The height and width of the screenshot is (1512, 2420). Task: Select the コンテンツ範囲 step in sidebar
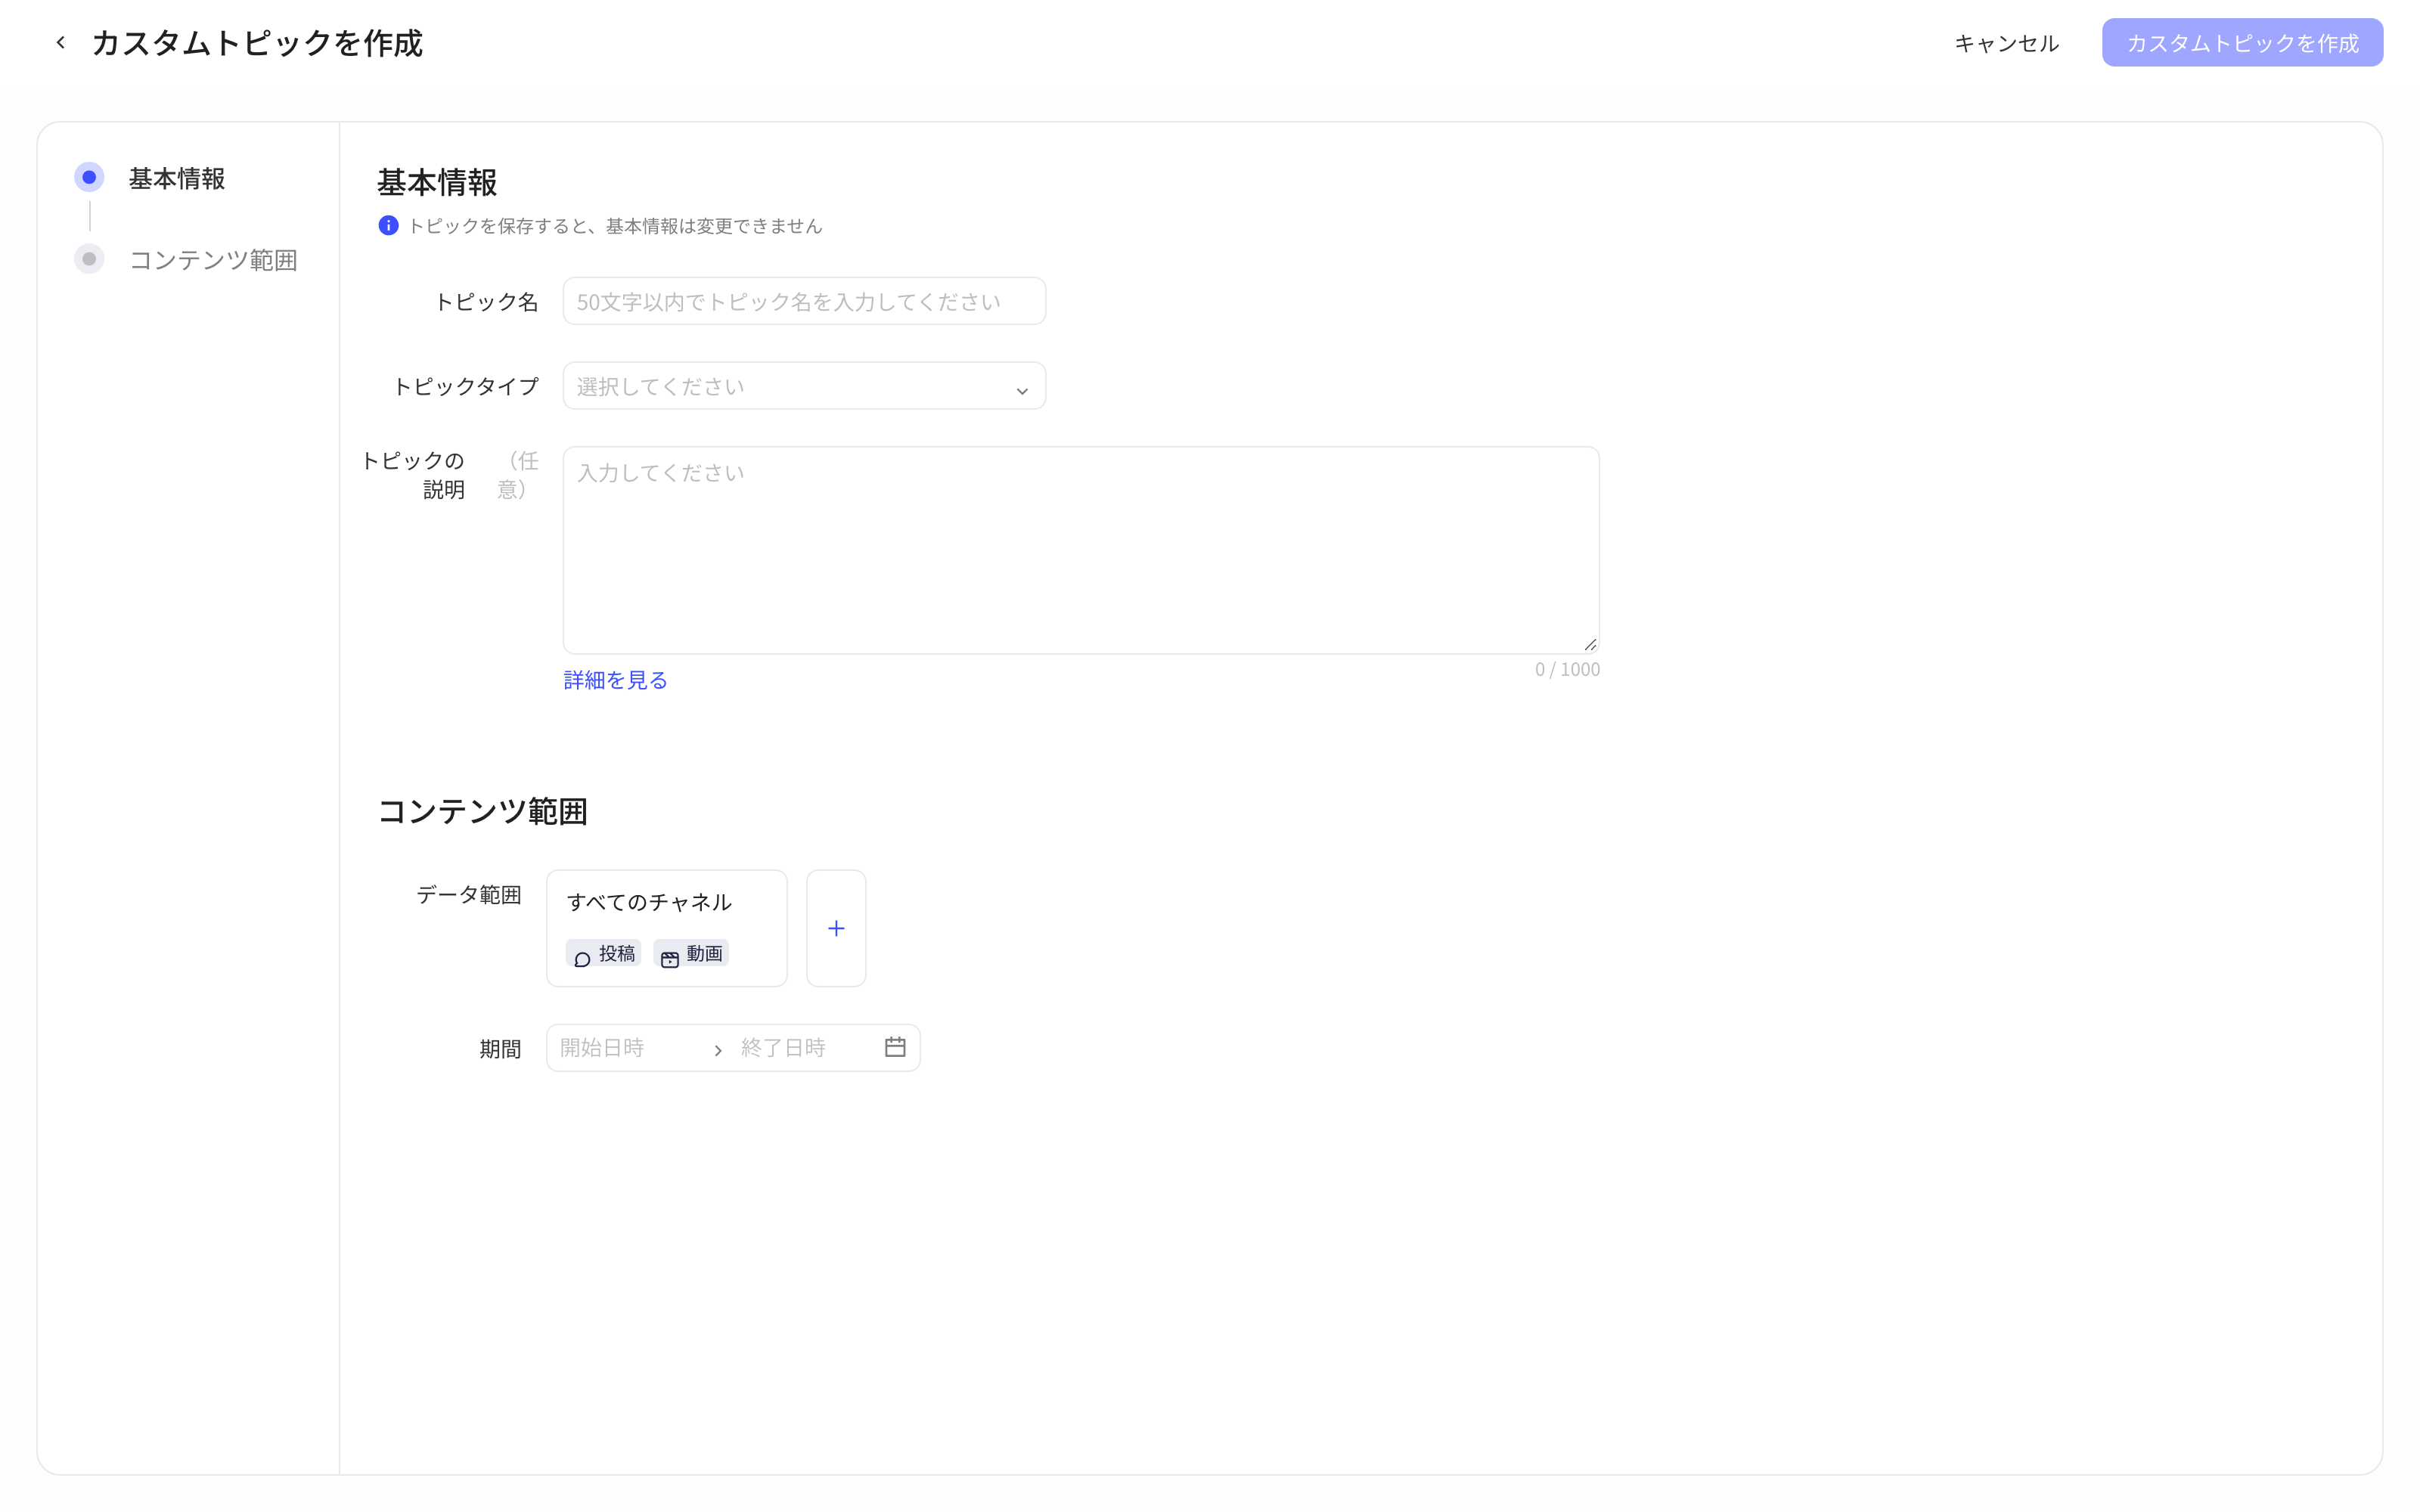point(187,260)
